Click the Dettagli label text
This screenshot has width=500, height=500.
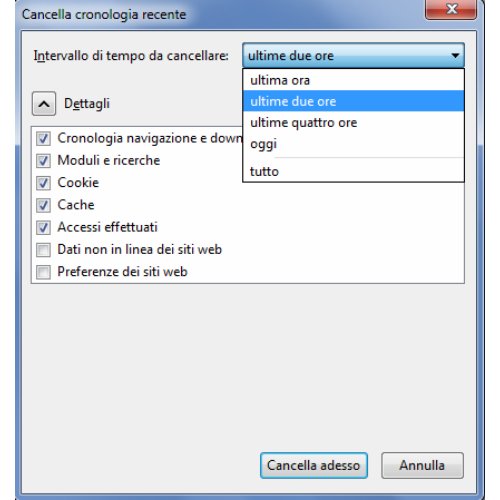[x=87, y=104]
